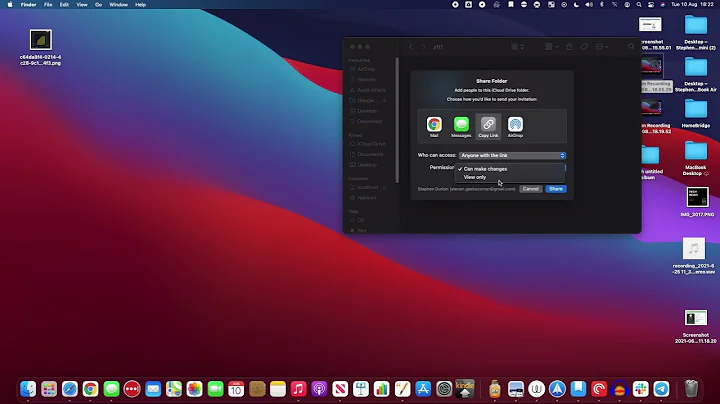
Task: Open News from the Dock
Action: [x=340, y=389]
